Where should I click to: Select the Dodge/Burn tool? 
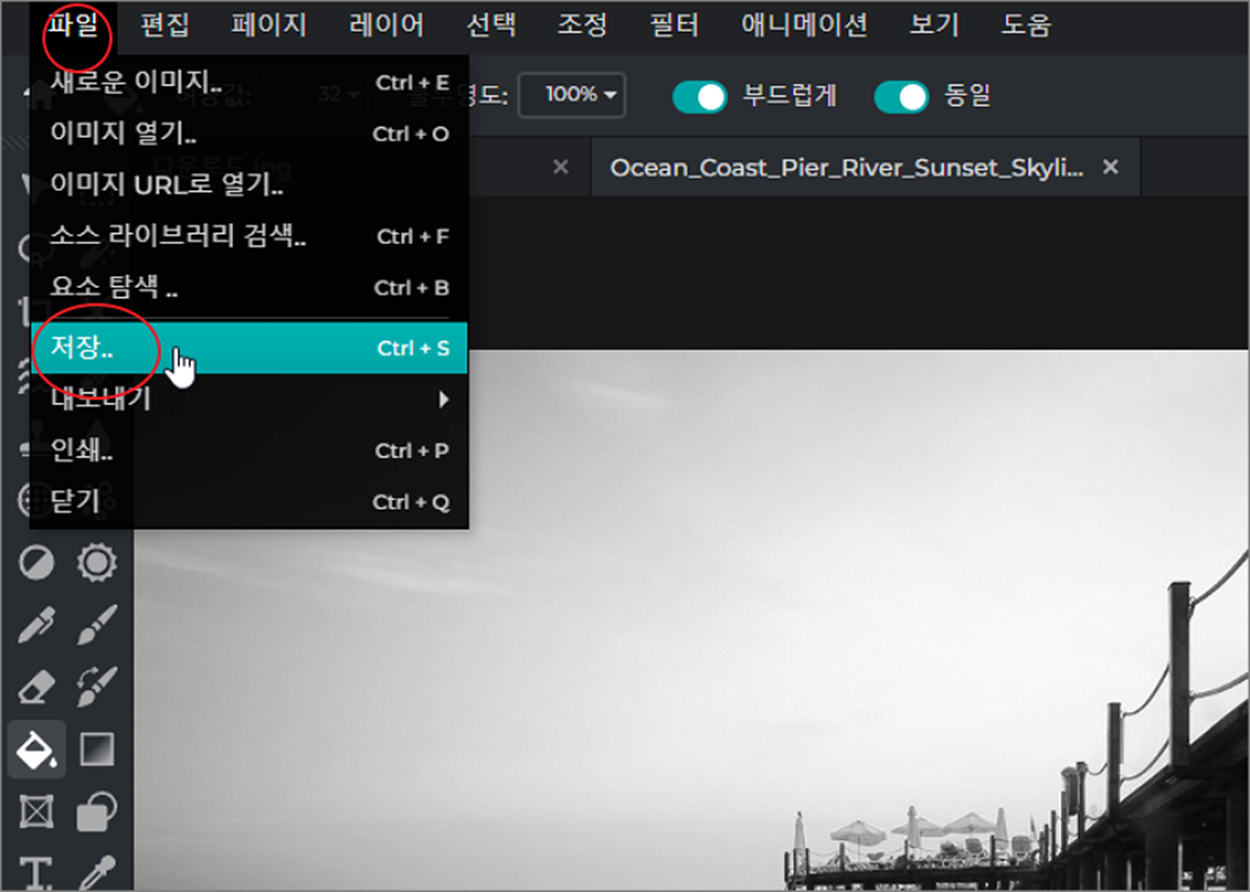tap(37, 563)
